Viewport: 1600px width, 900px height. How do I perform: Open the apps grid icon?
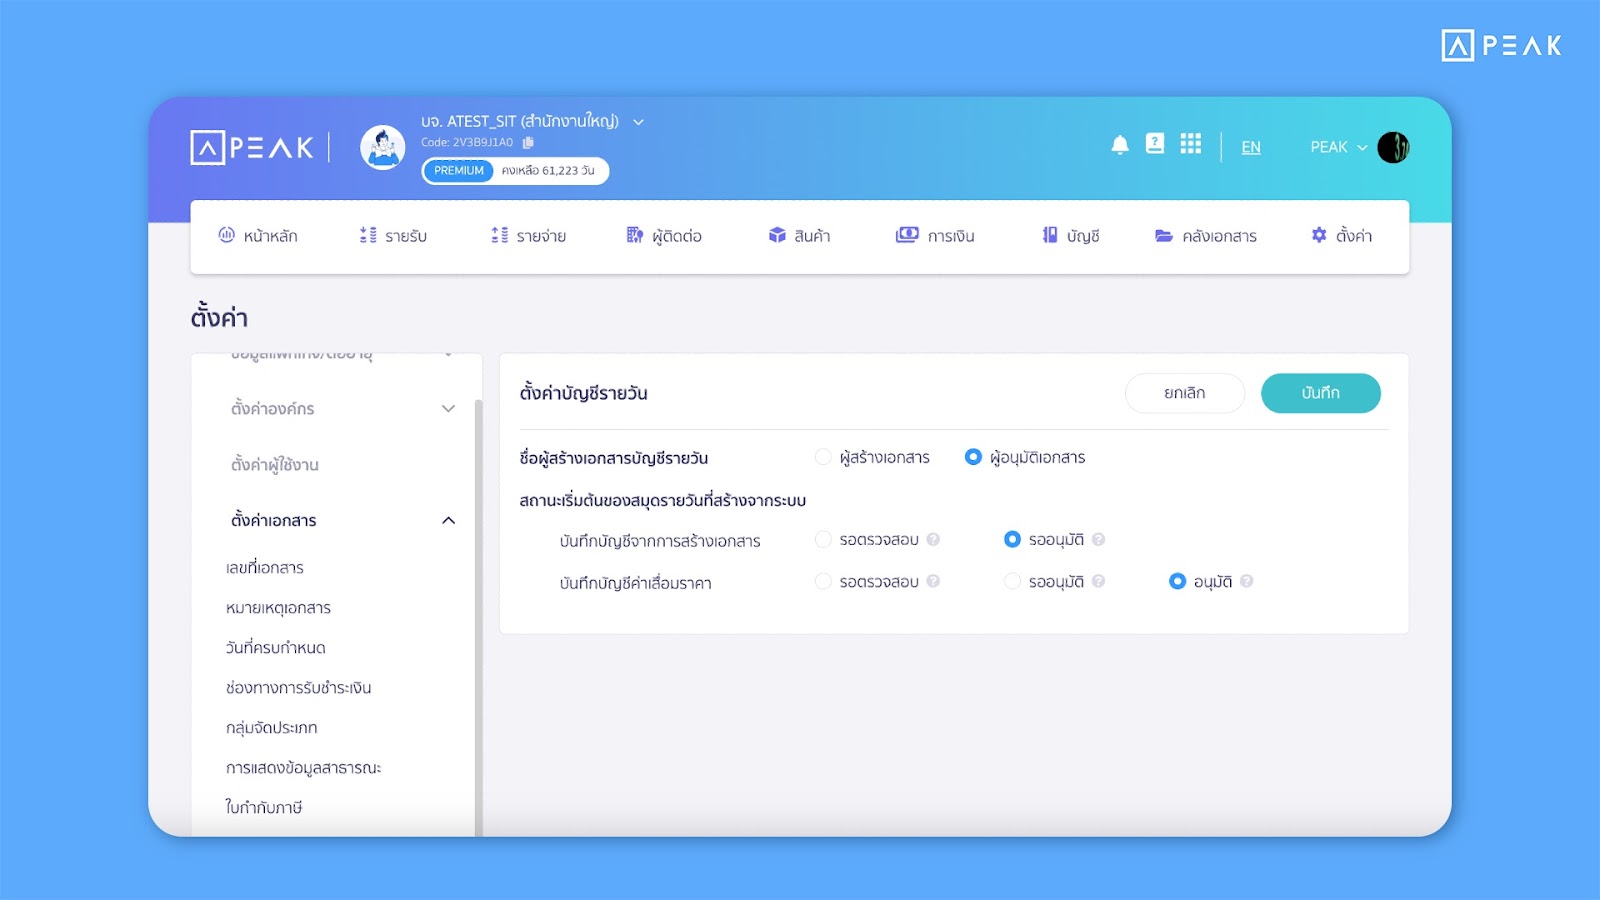(1190, 144)
